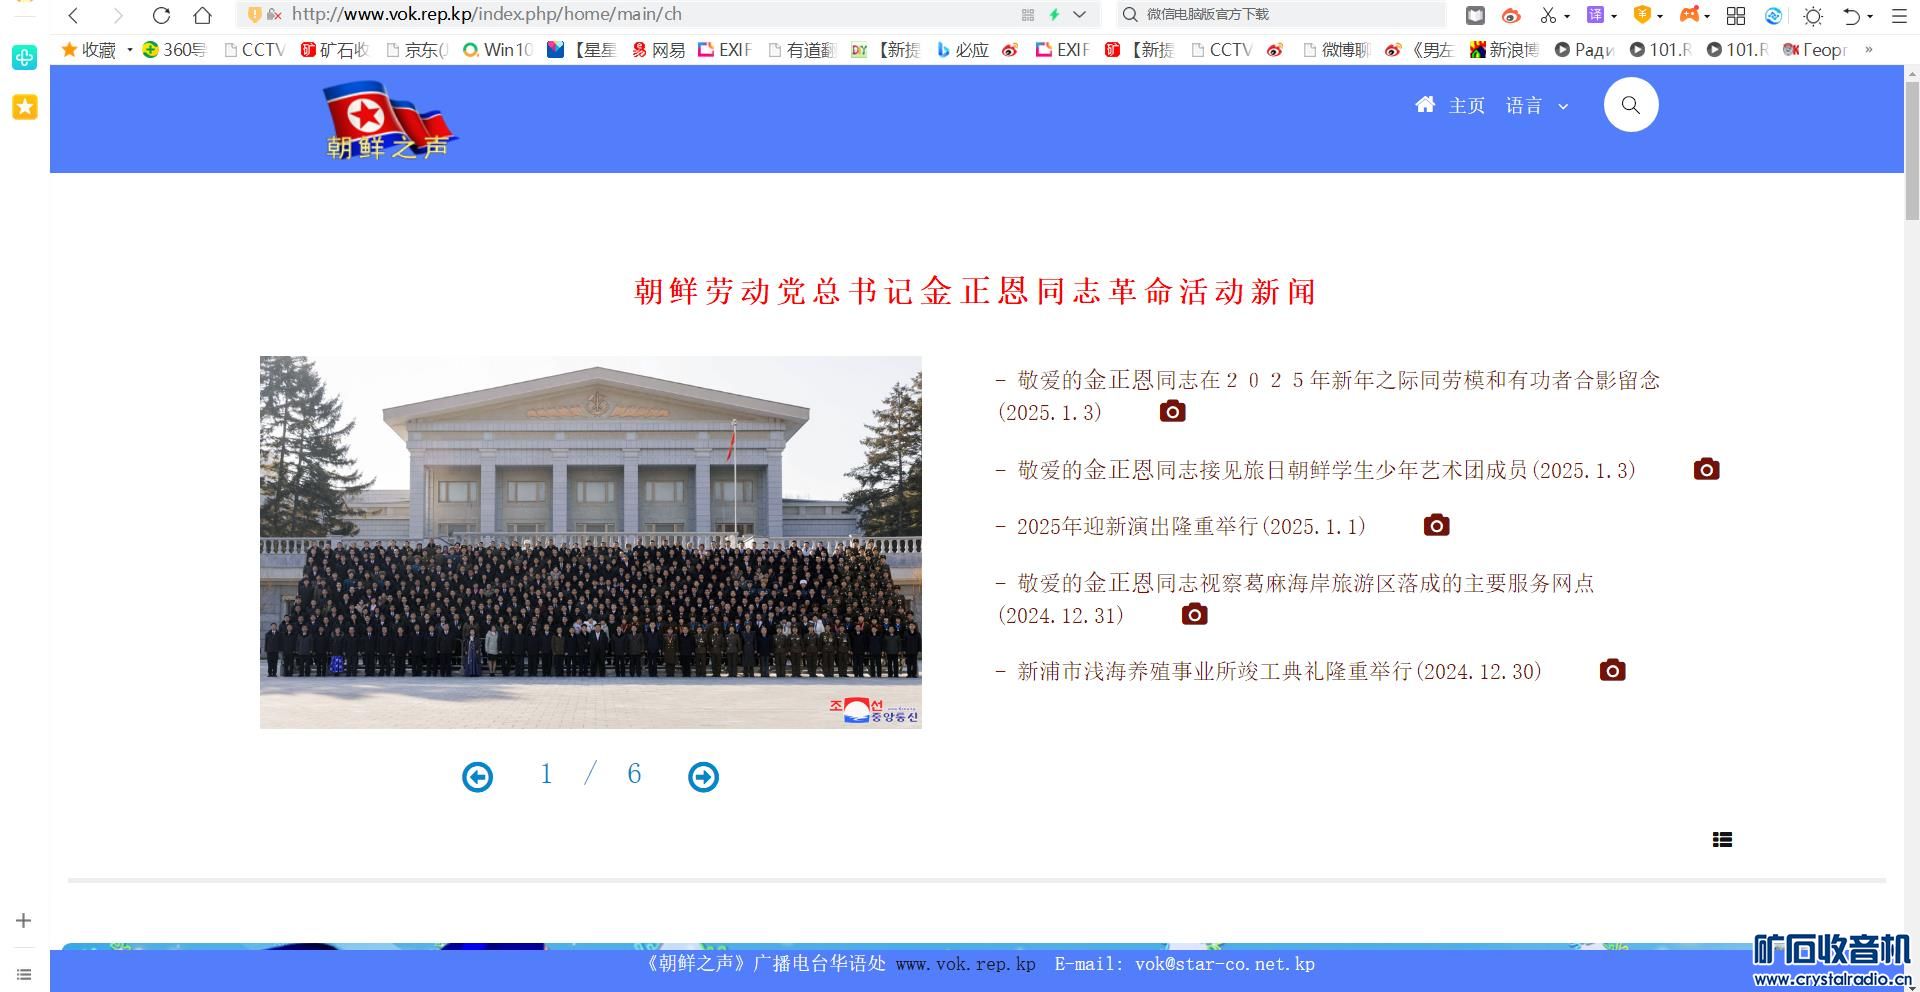Add a sidebar item with plus icon

[x=24, y=921]
